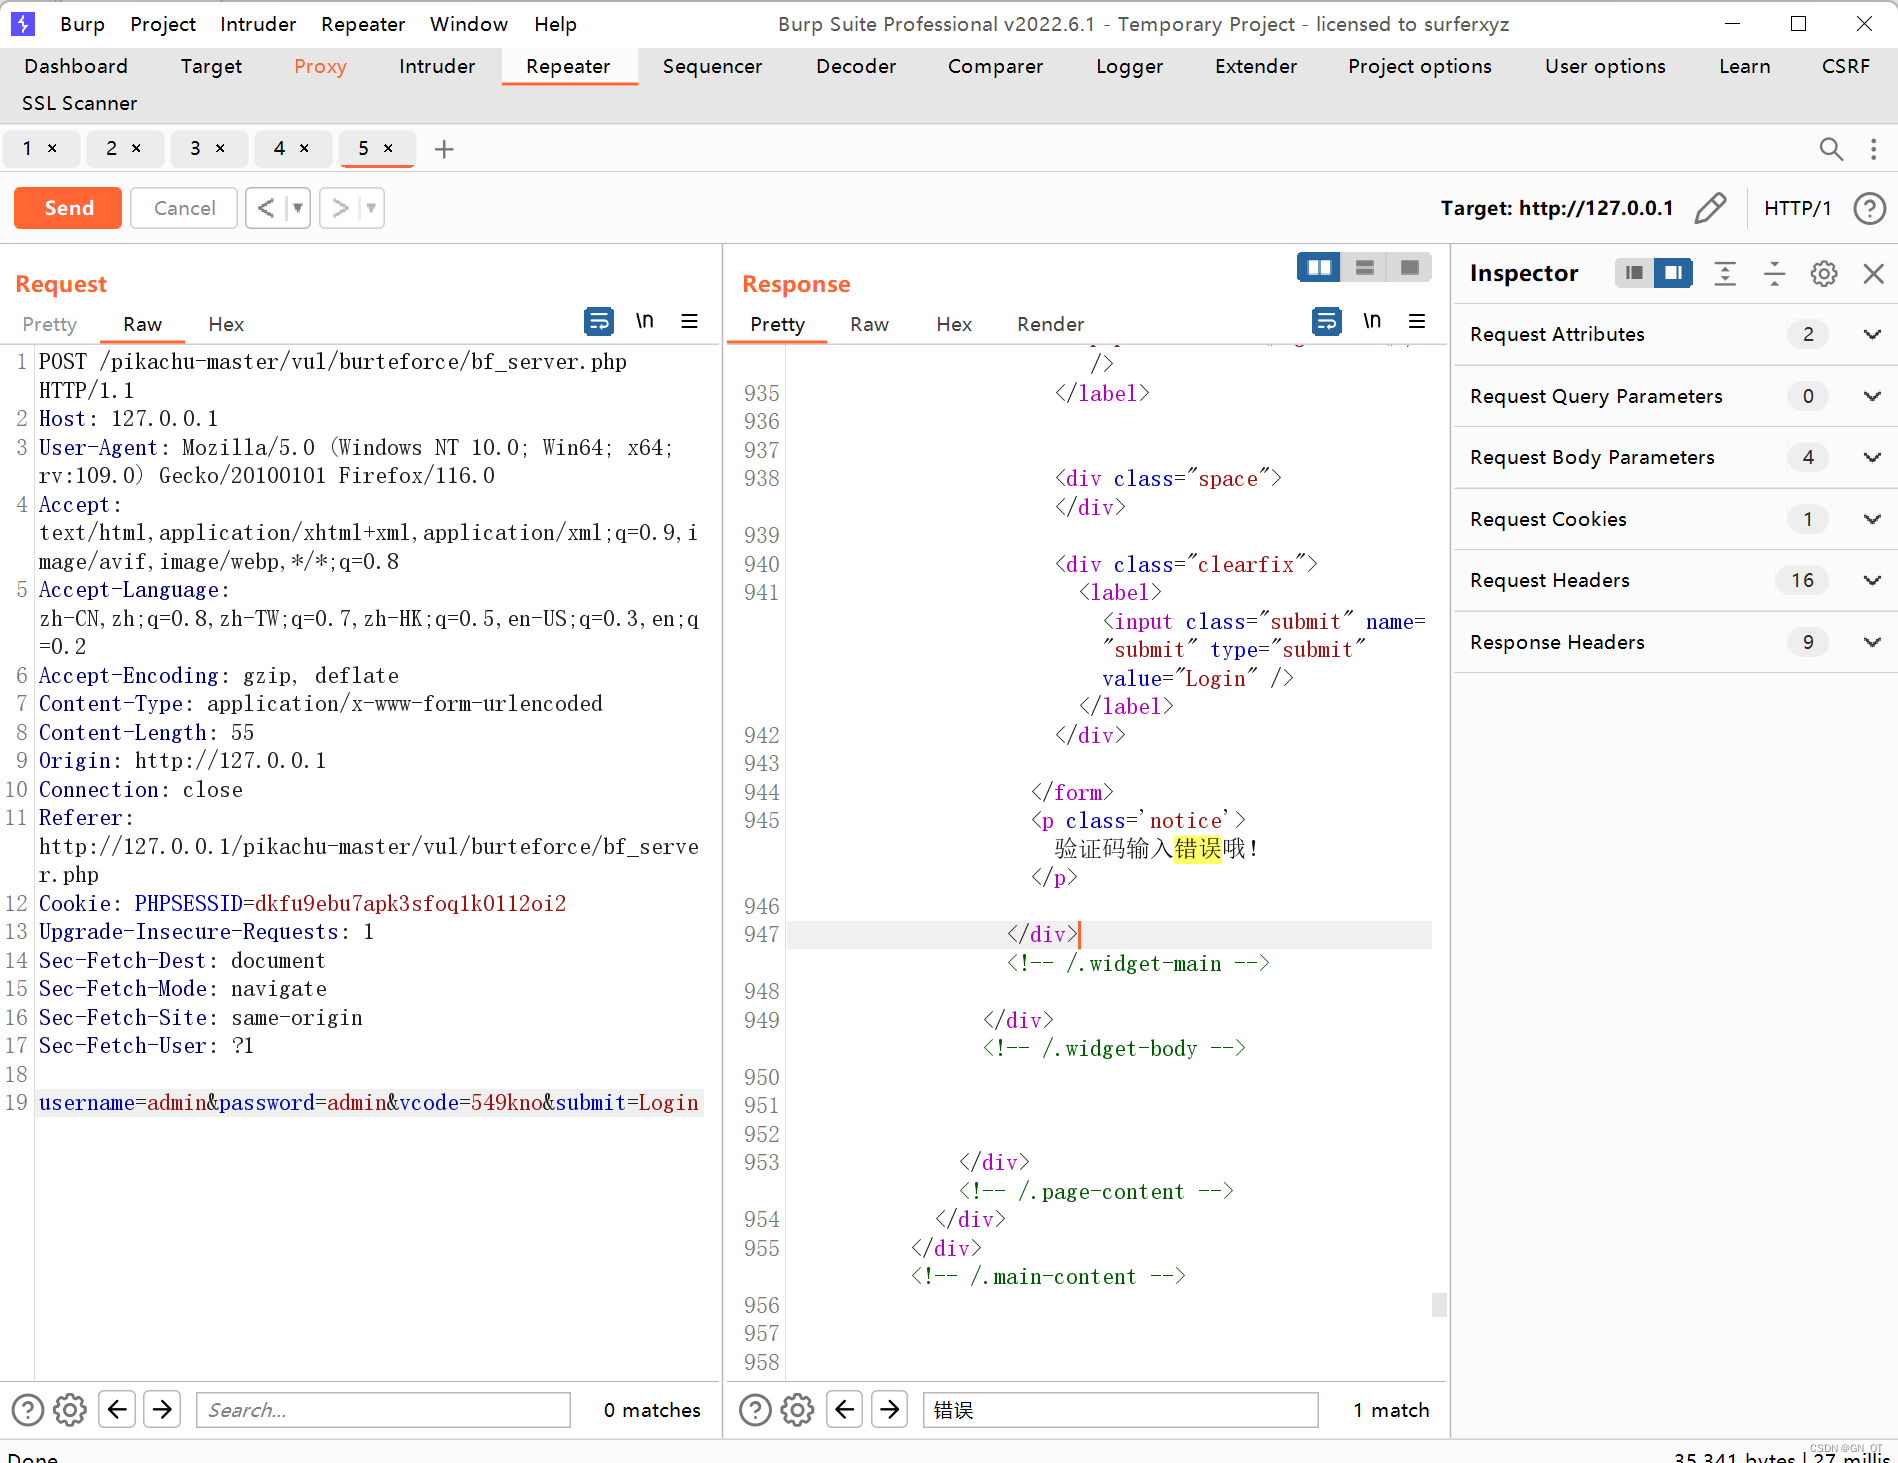1898x1463 pixels.
Task: Toggle non-printable characters in Request editor
Action: tap(645, 321)
